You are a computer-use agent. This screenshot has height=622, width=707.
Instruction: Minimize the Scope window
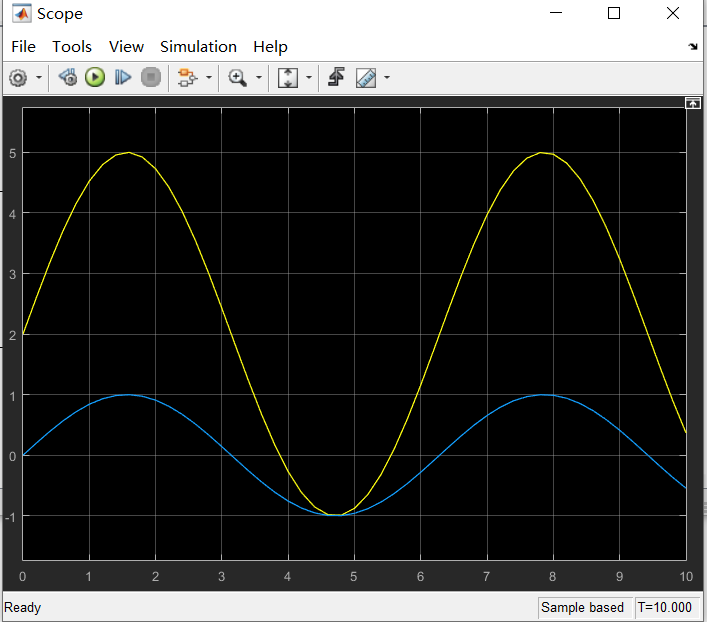(556, 13)
